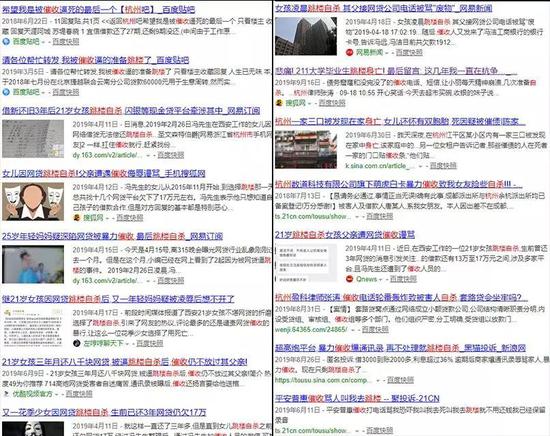The width and height of the screenshot is (550, 436).
Task: Click handwritten-note thumbnail of 借新还旧 result
Action: [33, 139]
